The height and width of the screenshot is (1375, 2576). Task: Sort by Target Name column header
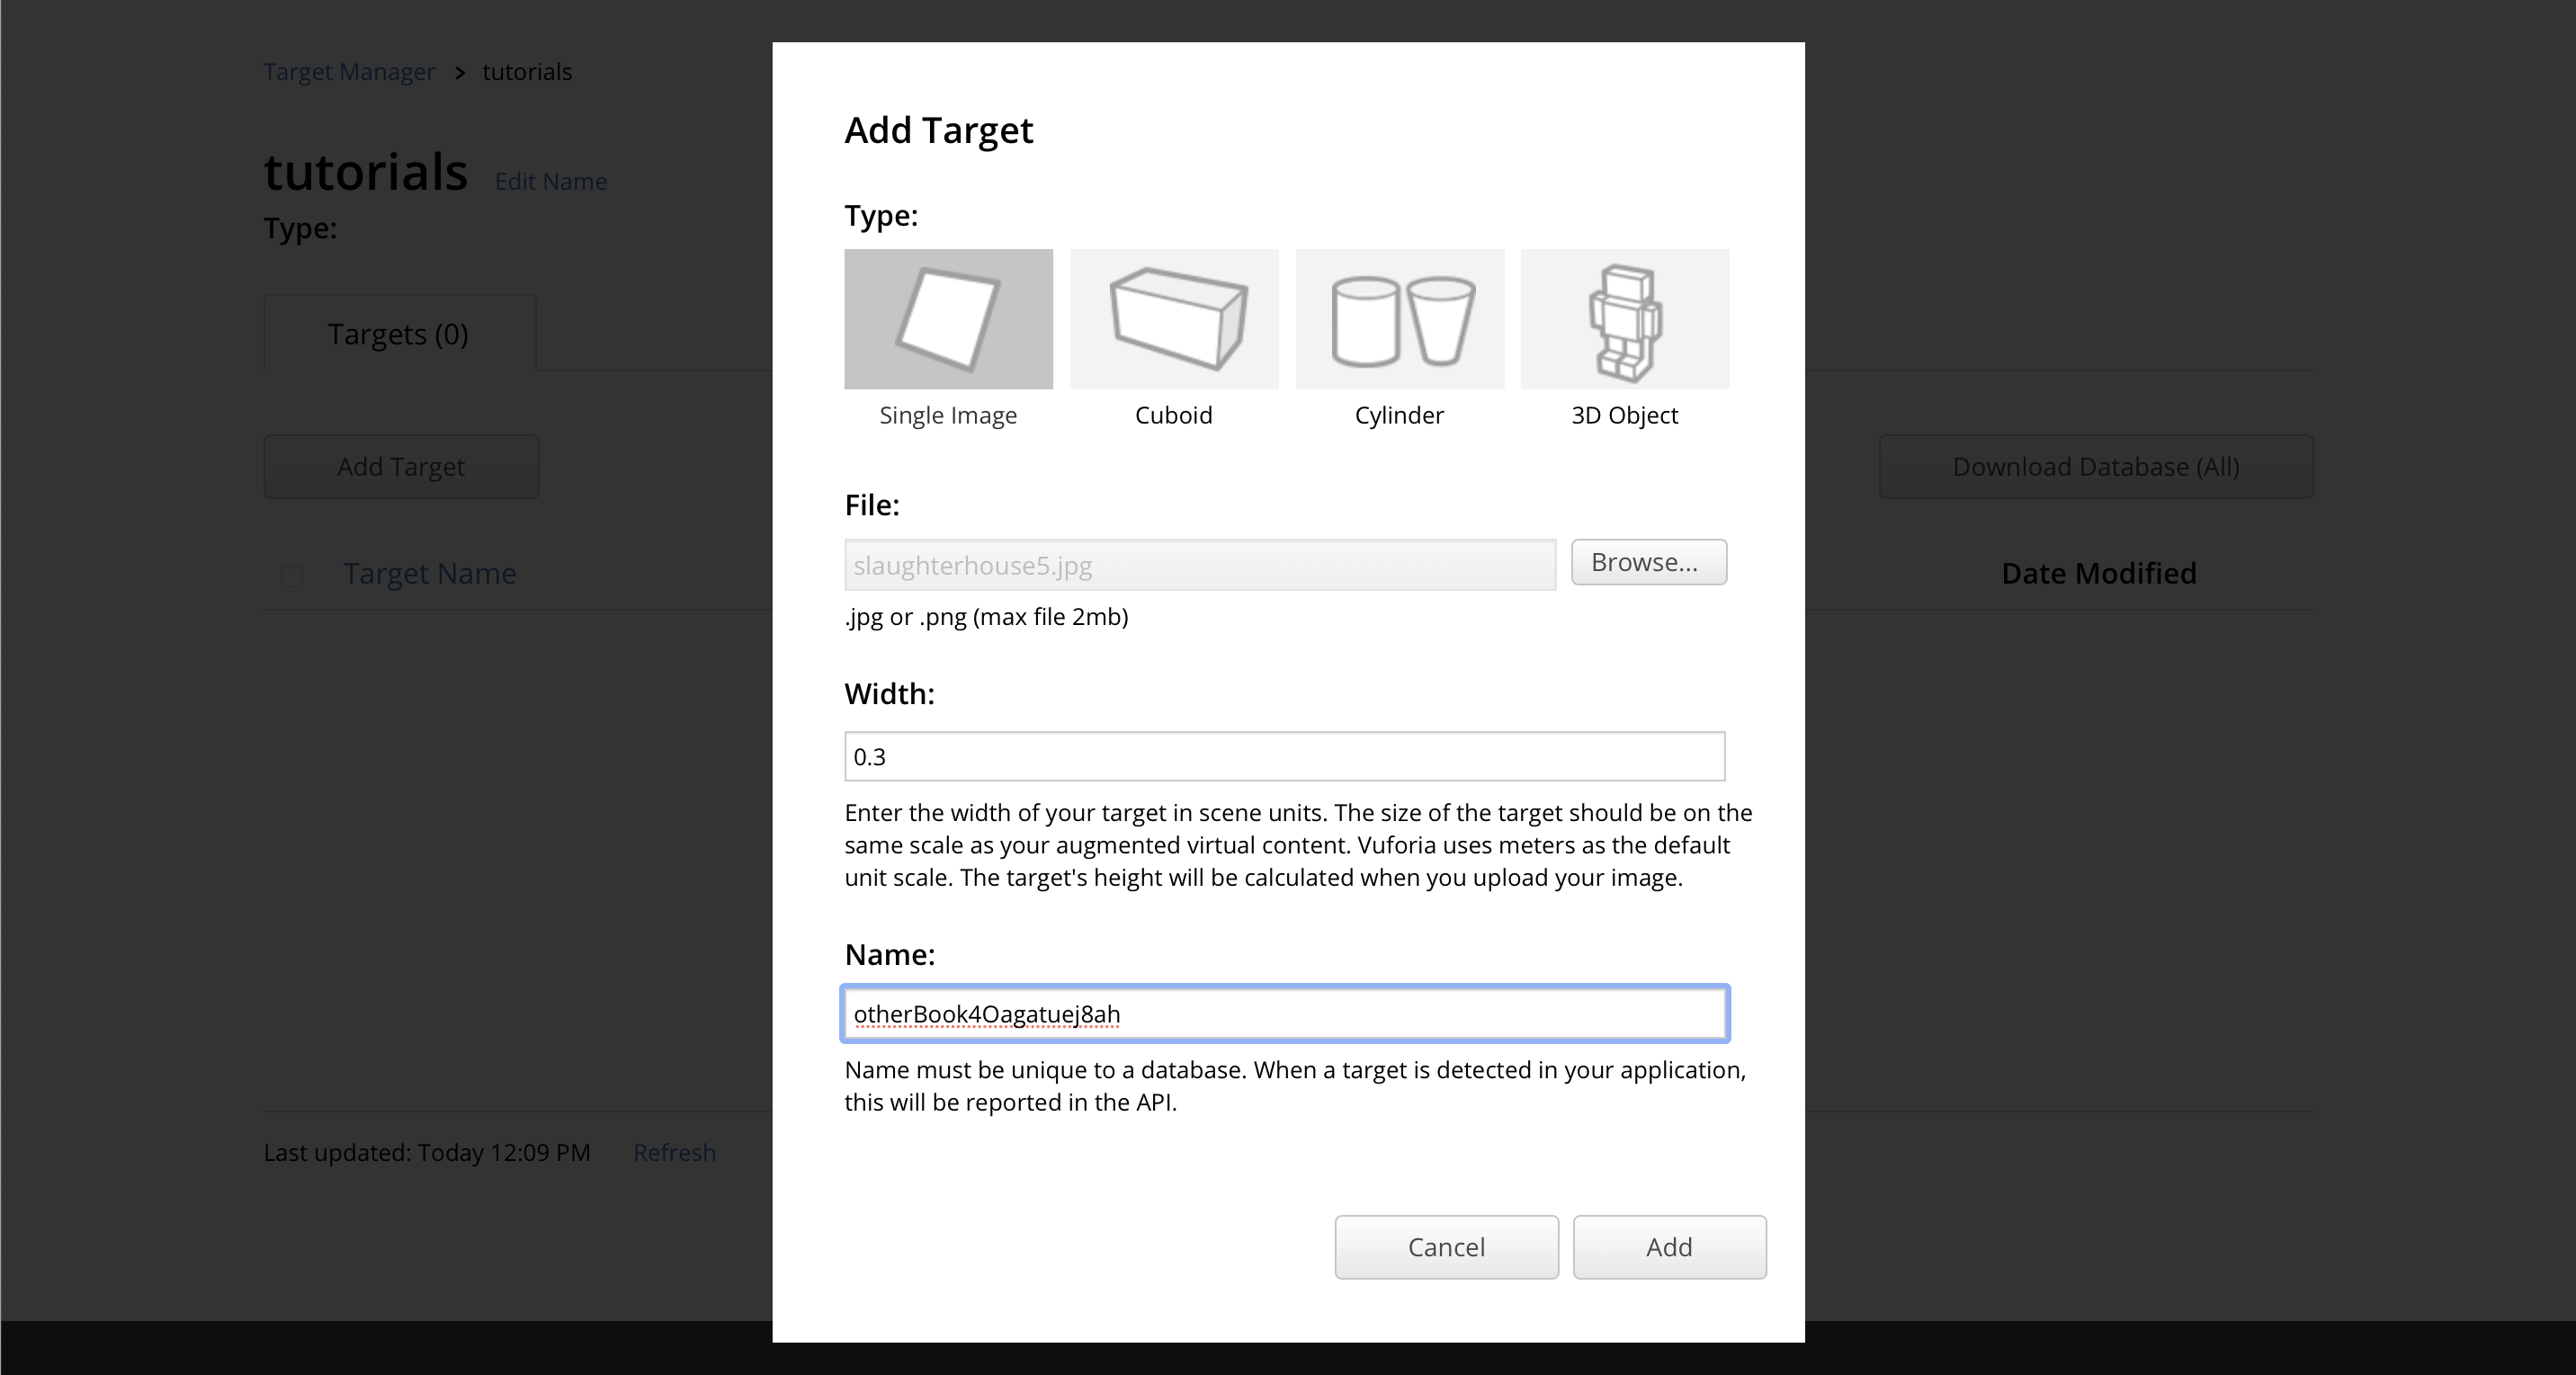pos(430,573)
